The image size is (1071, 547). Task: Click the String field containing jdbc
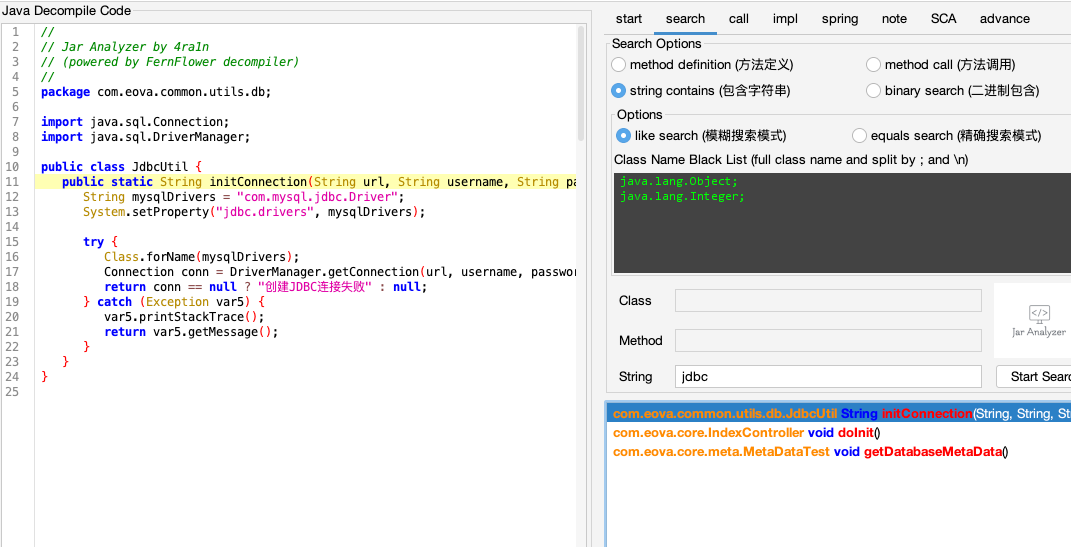click(828, 376)
